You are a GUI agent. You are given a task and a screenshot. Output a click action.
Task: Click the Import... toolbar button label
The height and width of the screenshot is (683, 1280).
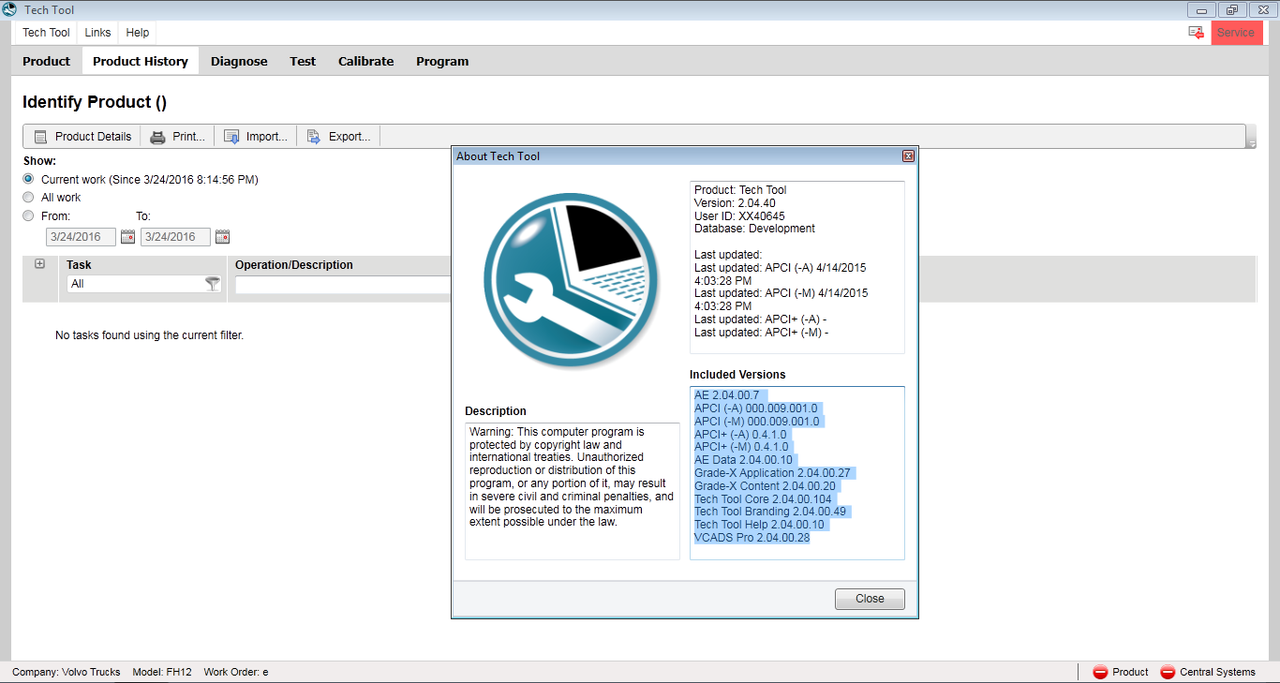point(267,136)
